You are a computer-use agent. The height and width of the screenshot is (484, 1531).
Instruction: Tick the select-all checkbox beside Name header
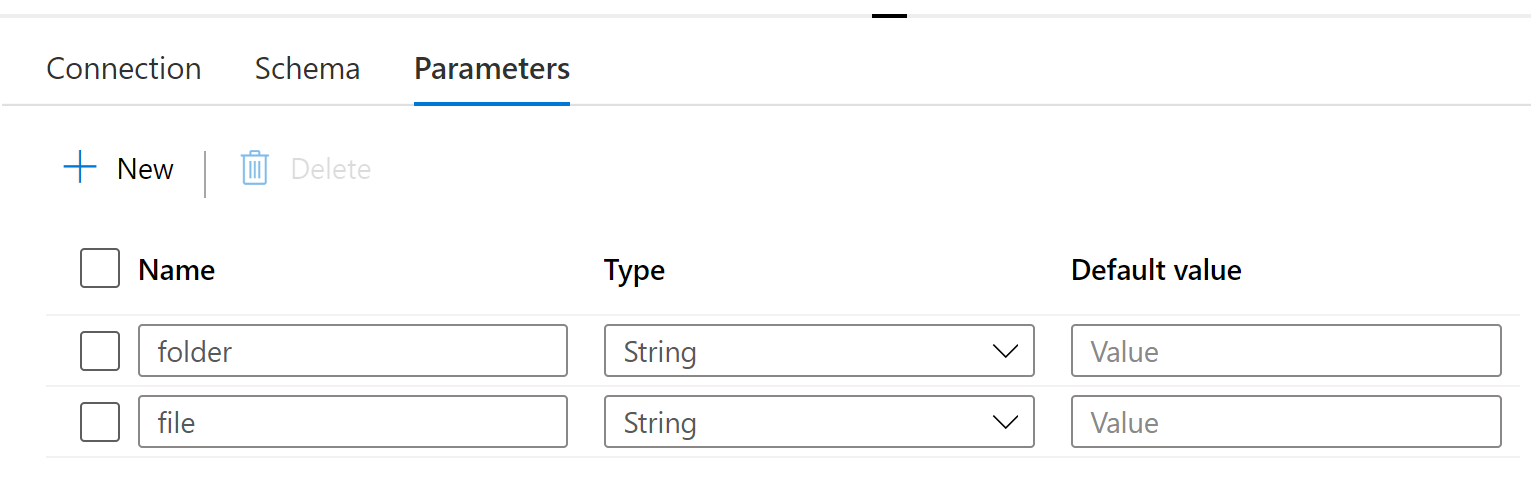pos(100,268)
